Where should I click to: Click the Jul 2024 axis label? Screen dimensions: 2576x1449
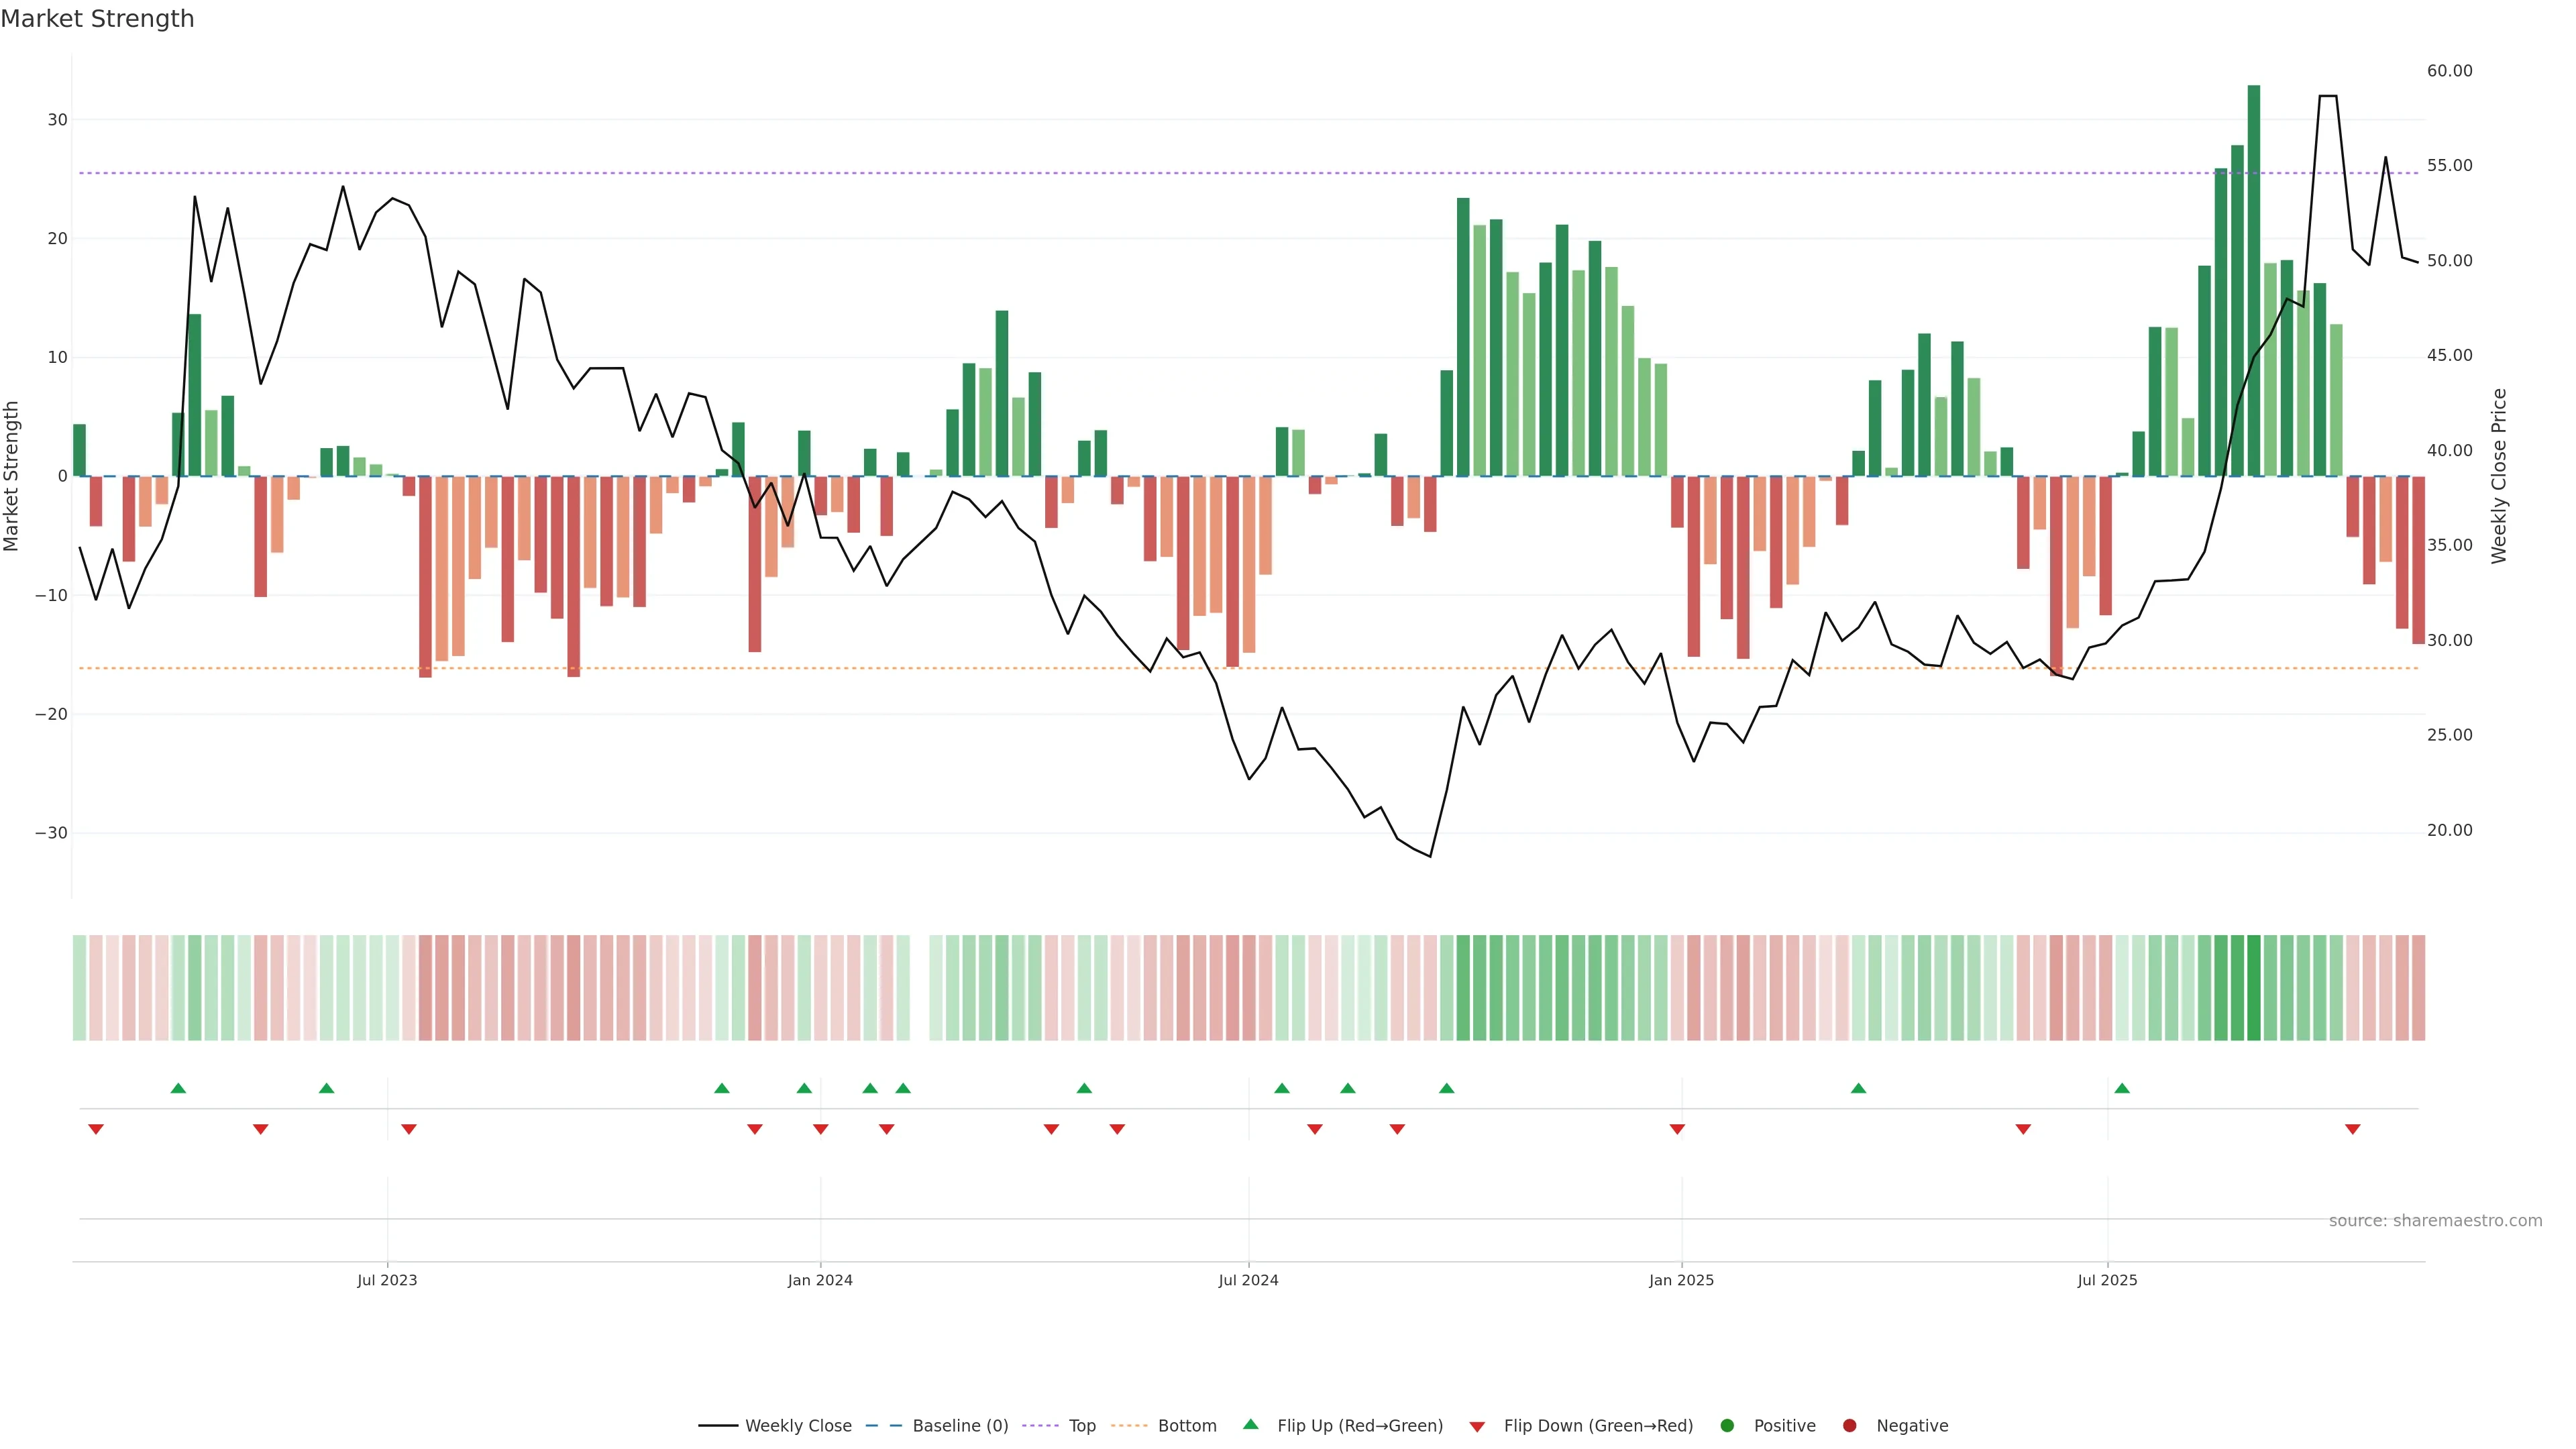coord(1248,1280)
